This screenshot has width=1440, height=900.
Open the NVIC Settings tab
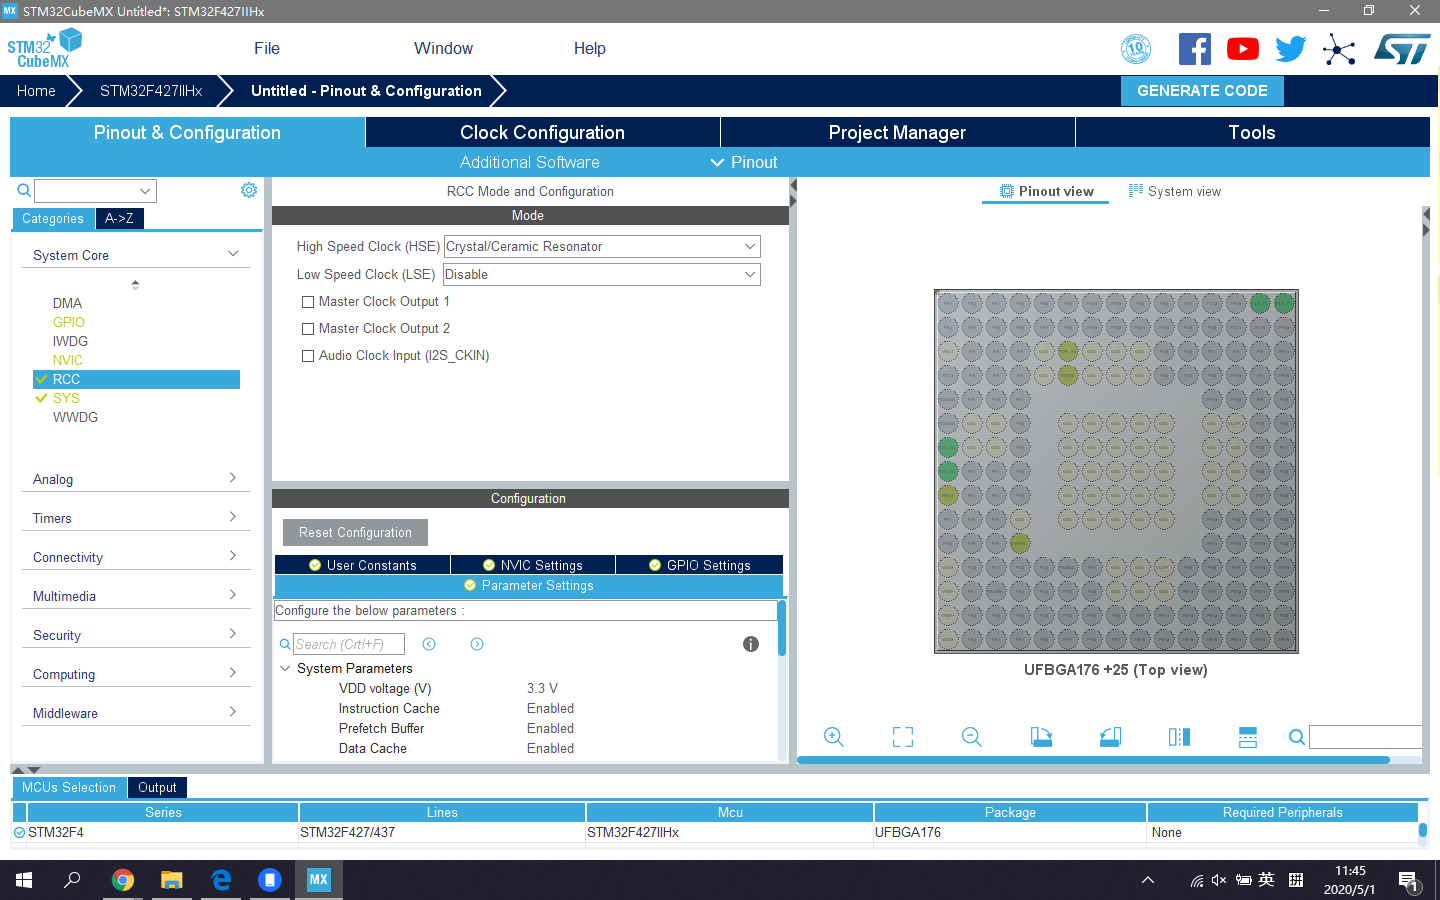(x=533, y=565)
